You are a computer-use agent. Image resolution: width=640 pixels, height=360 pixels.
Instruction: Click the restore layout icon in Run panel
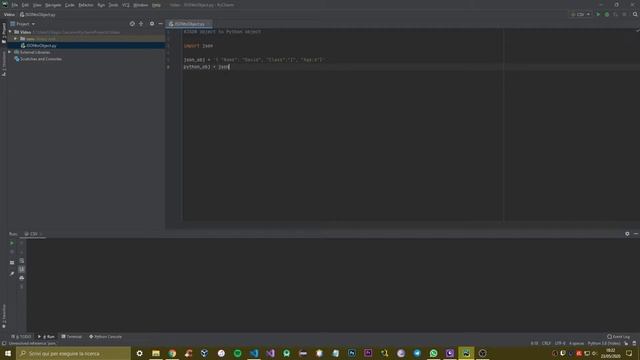(12, 263)
